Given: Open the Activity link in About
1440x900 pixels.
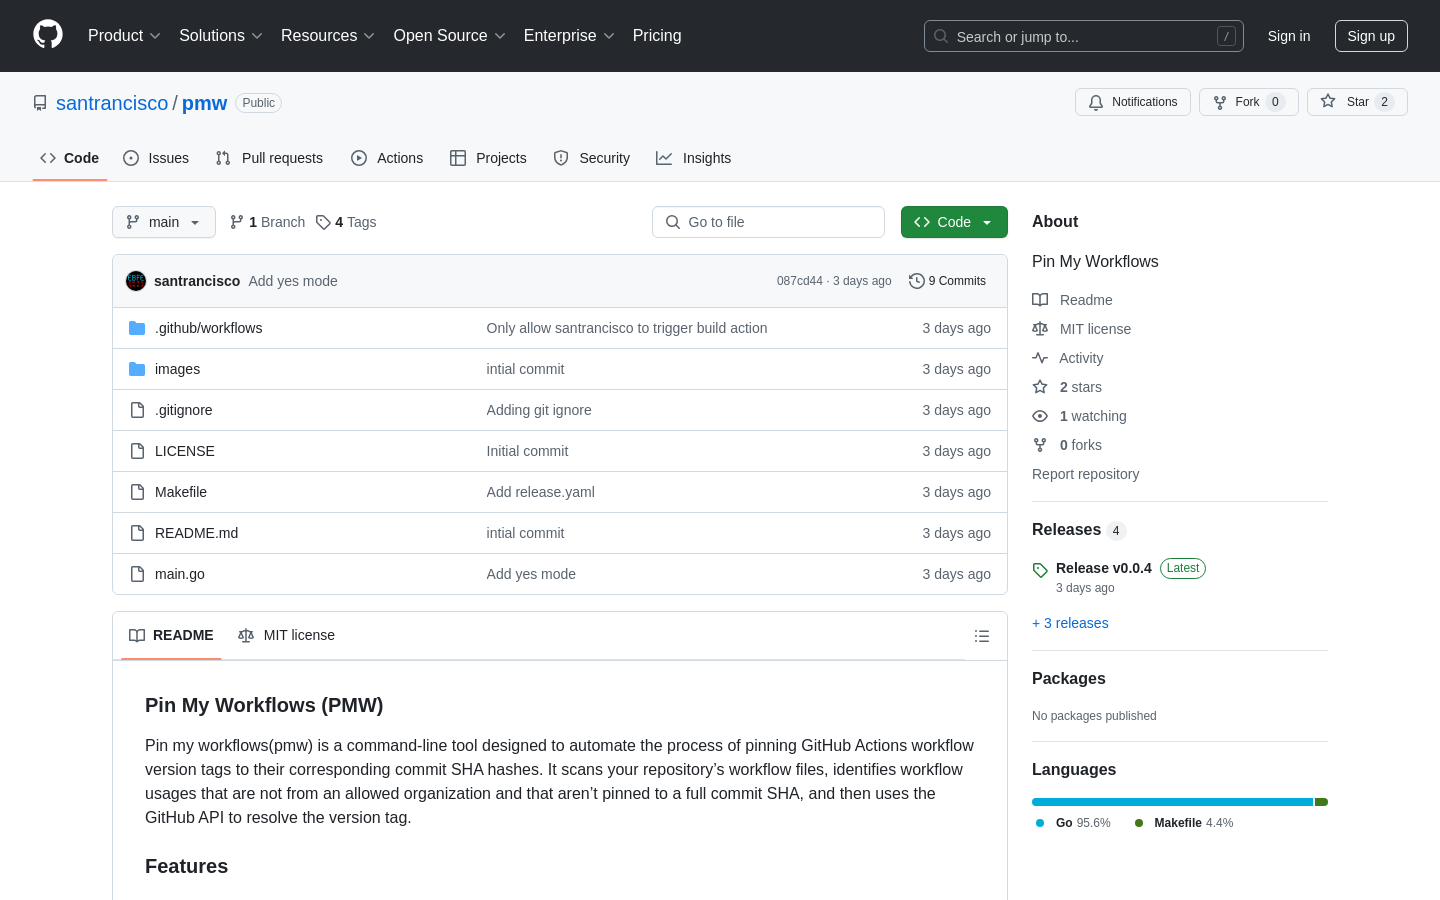Looking at the screenshot, I should click(1068, 358).
